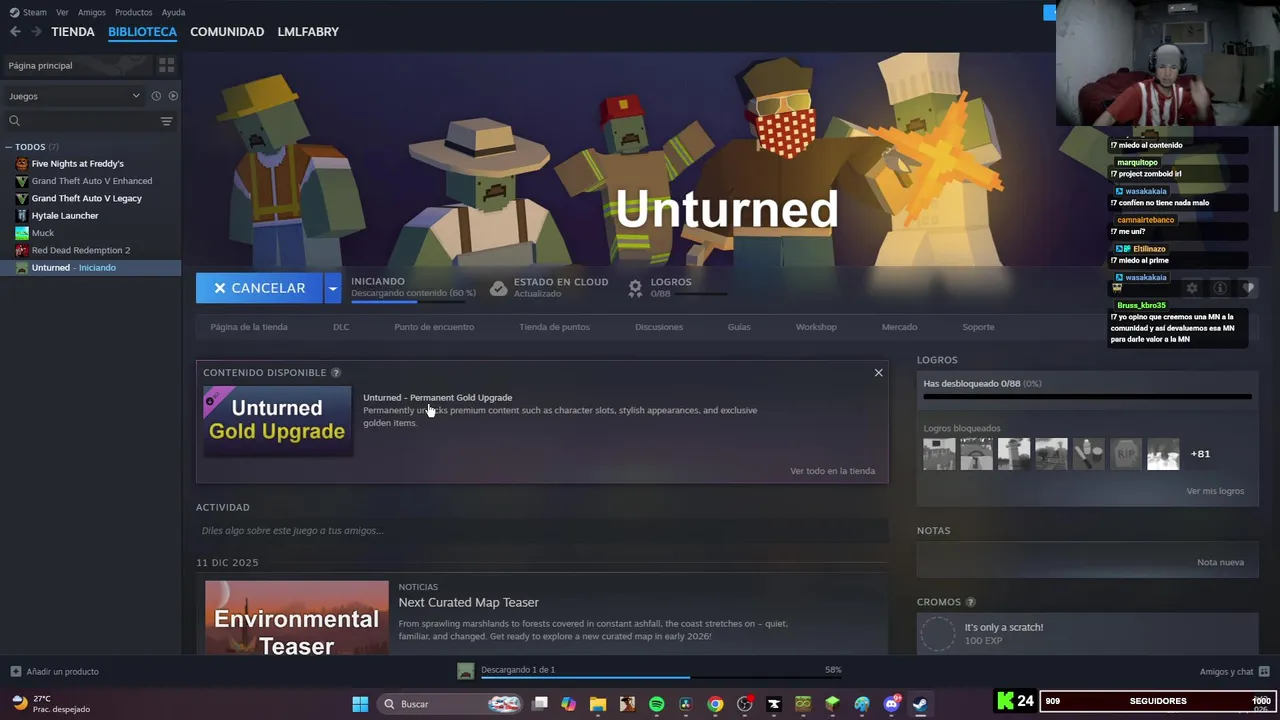Click the Estado en Cloud icon

pos(498,288)
